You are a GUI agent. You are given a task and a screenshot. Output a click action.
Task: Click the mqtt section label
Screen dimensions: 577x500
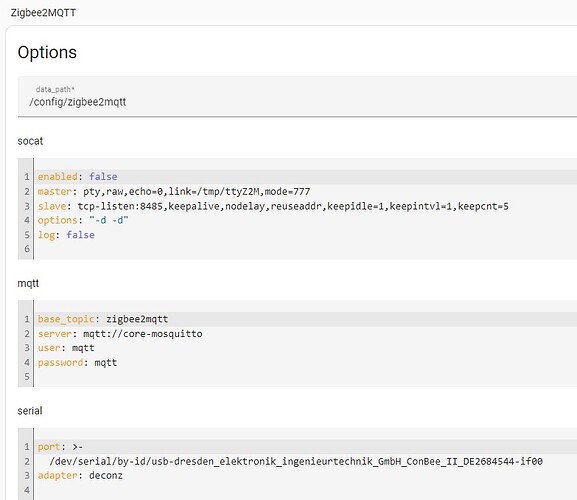pos(28,284)
